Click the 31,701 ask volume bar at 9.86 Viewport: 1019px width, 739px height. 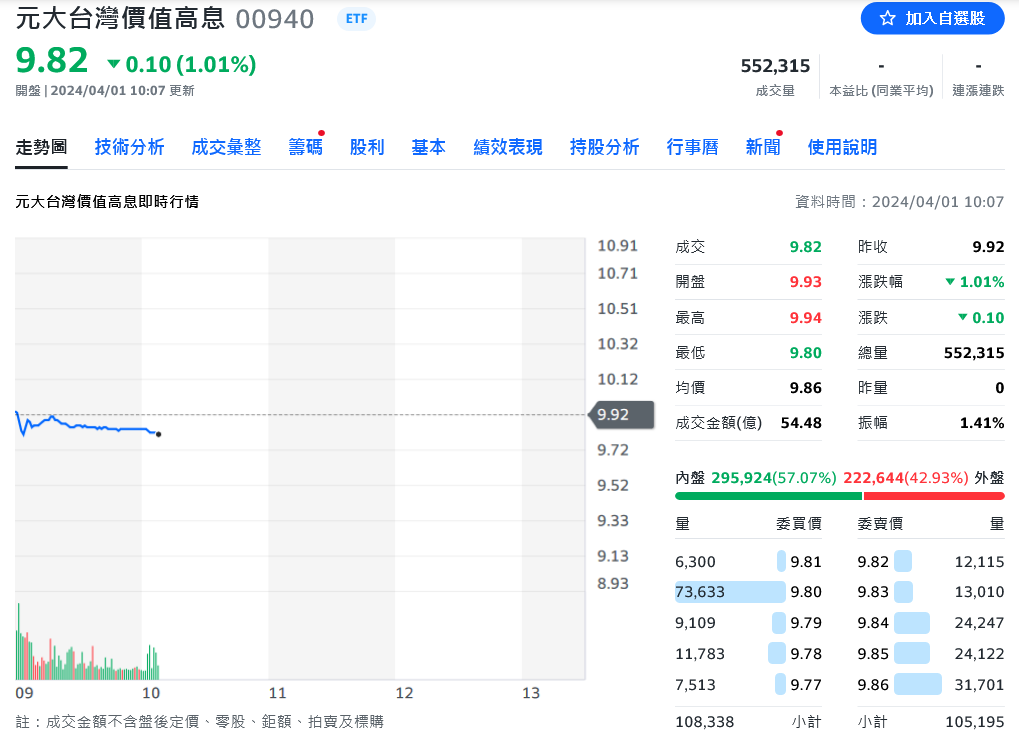(918, 684)
